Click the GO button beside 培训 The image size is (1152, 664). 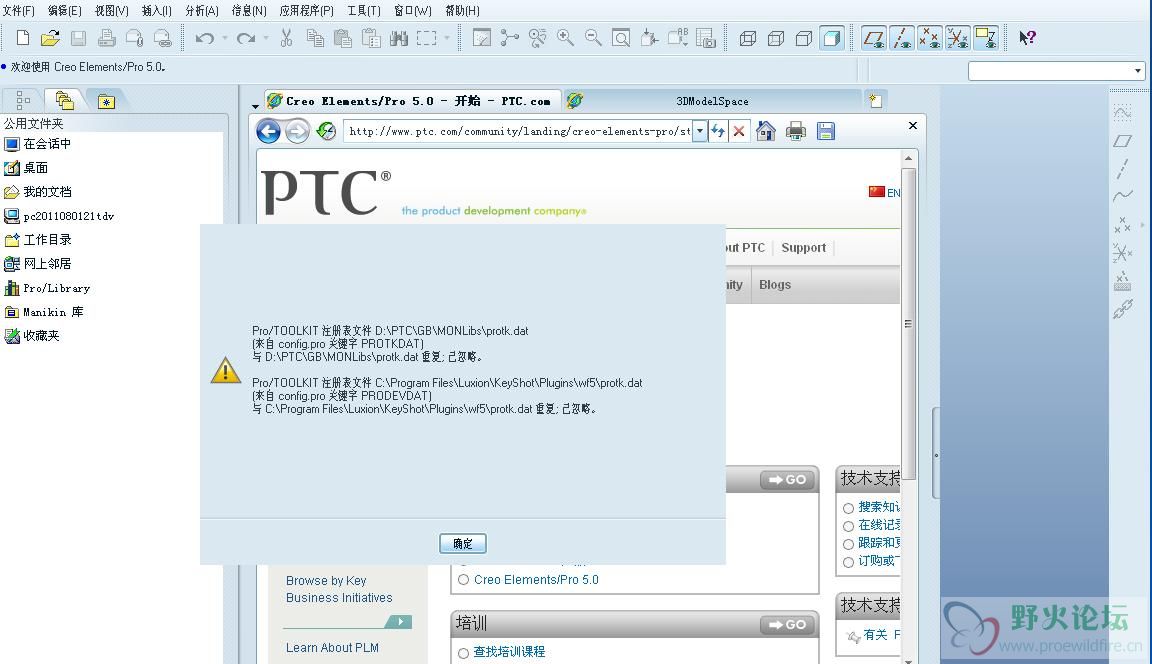point(788,624)
